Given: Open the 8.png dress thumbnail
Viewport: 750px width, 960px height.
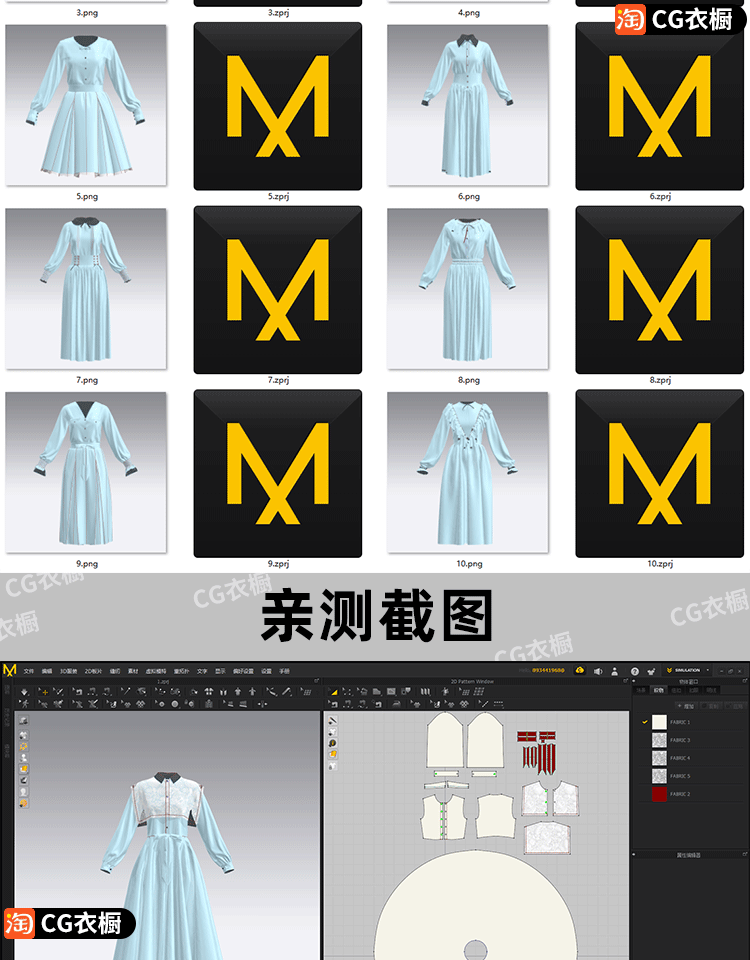Looking at the screenshot, I should tap(468, 289).
